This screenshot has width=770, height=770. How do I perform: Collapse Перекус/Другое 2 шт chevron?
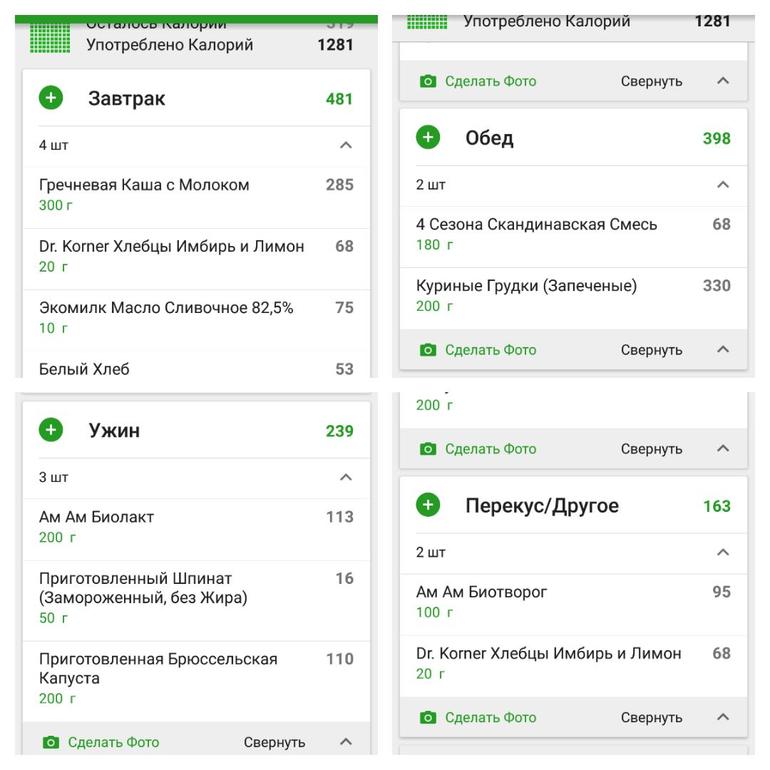(723, 552)
